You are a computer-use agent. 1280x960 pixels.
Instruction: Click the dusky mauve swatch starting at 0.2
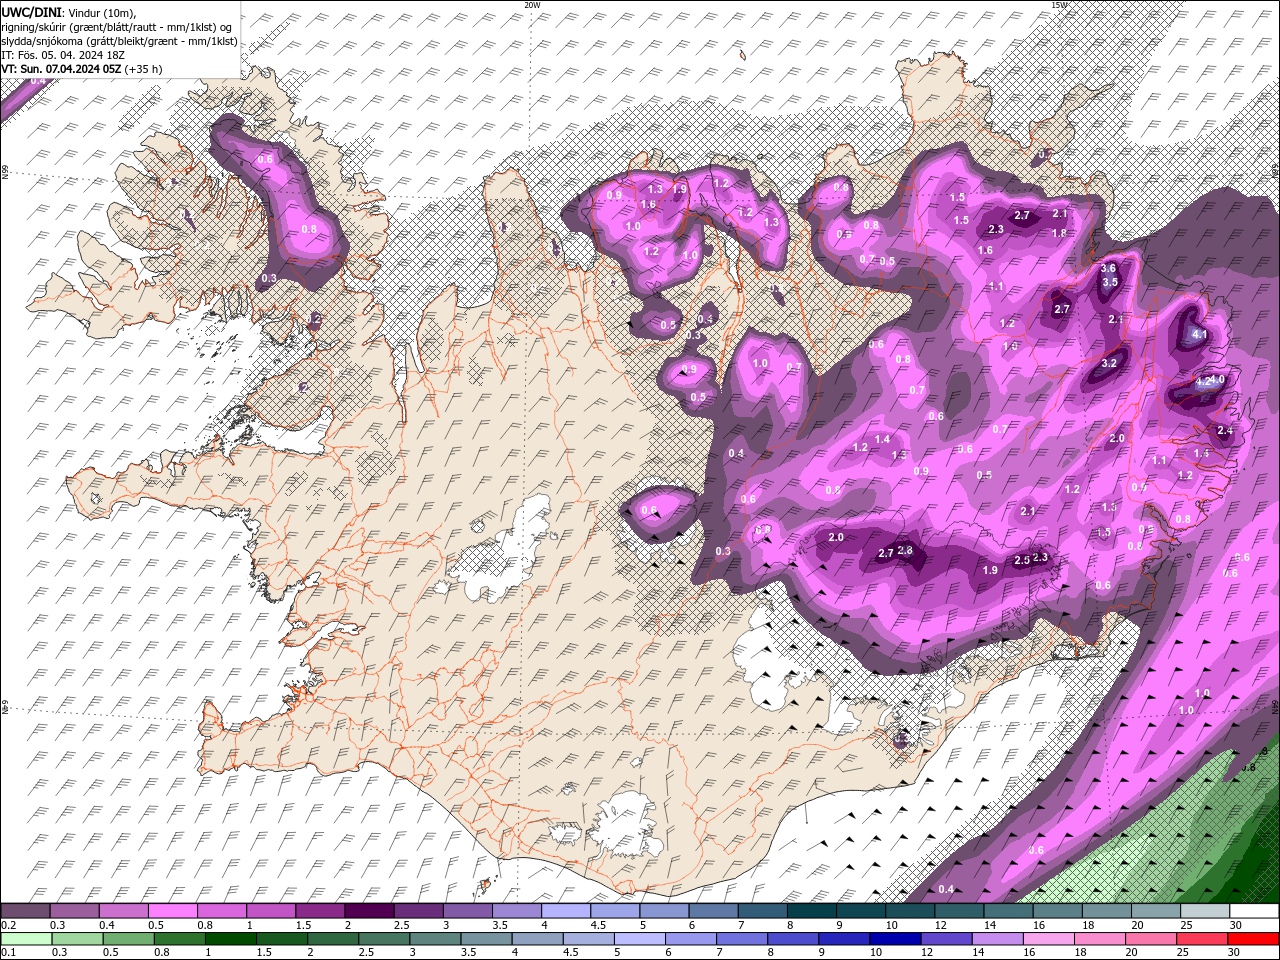[26, 911]
